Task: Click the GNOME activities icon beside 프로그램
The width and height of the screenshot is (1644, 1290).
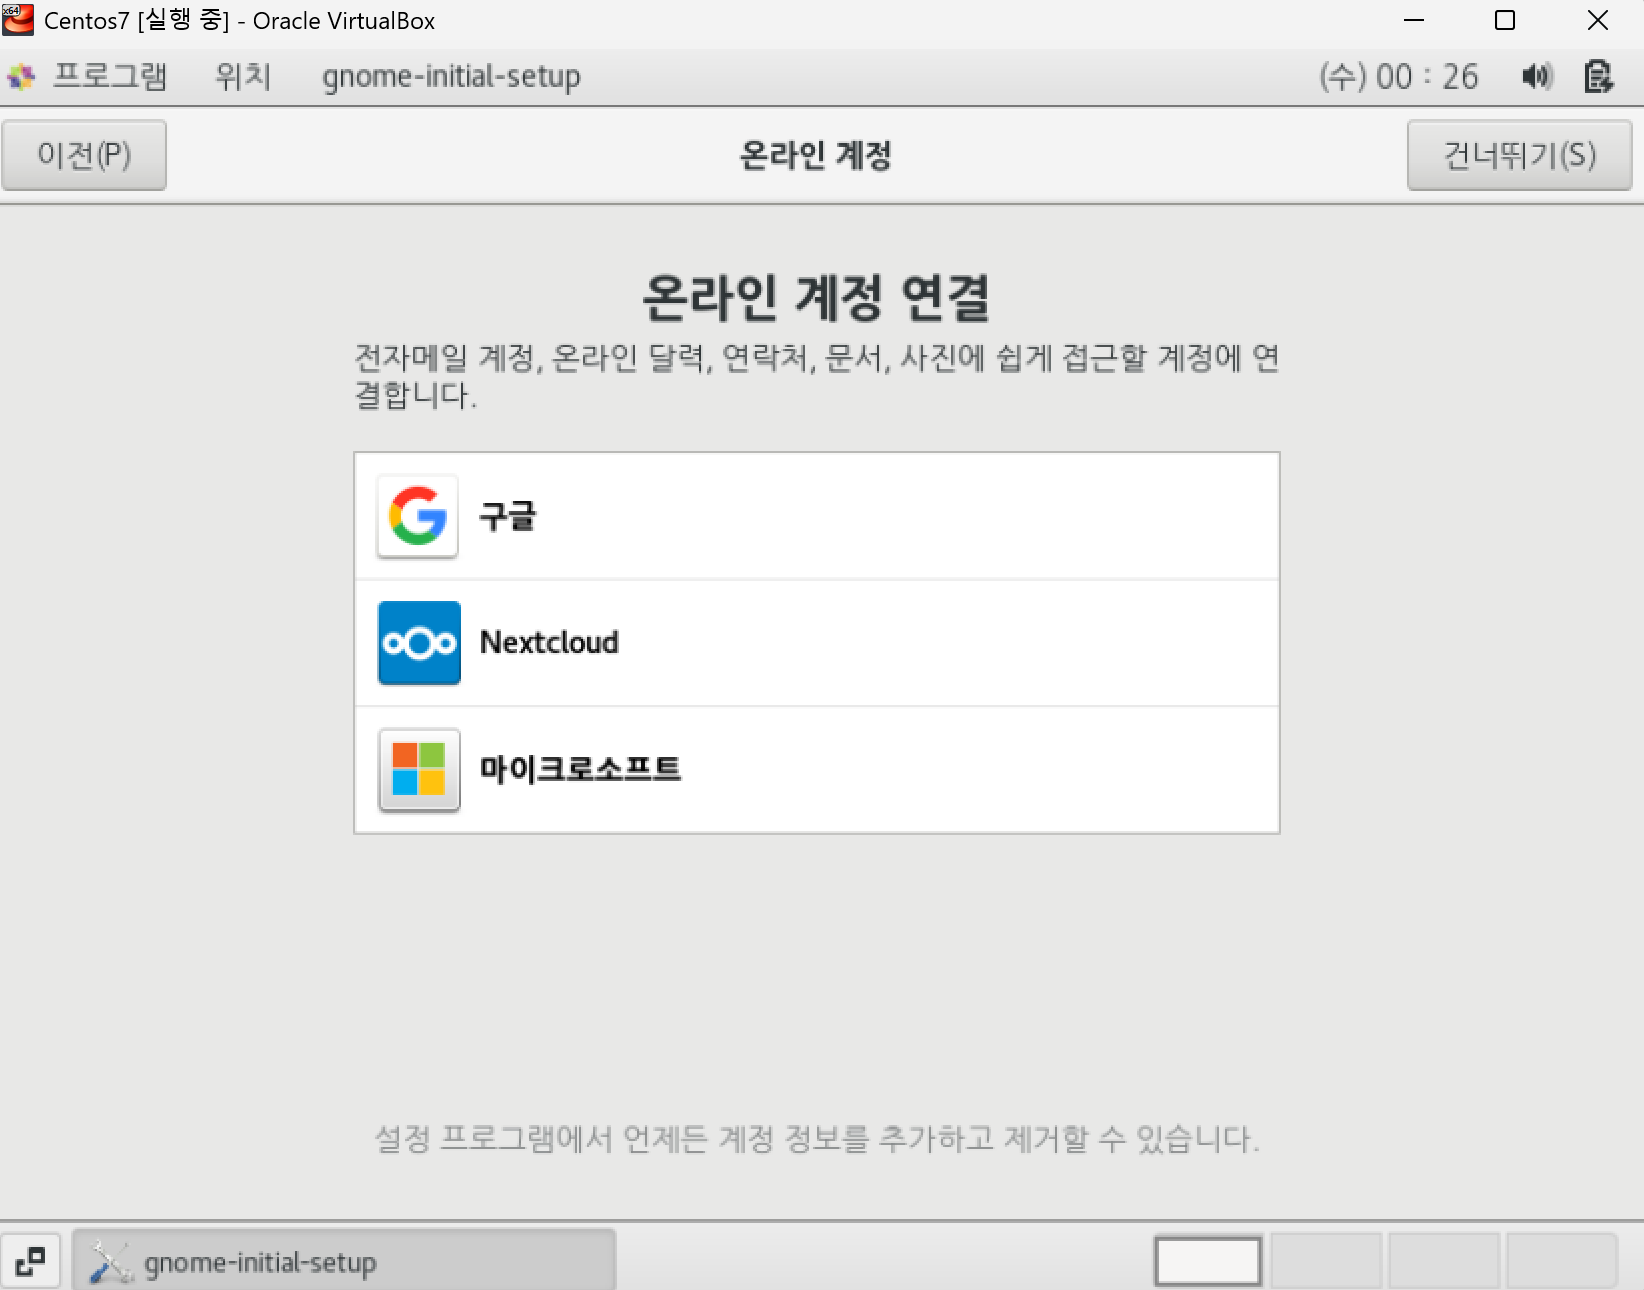Action: [x=21, y=76]
